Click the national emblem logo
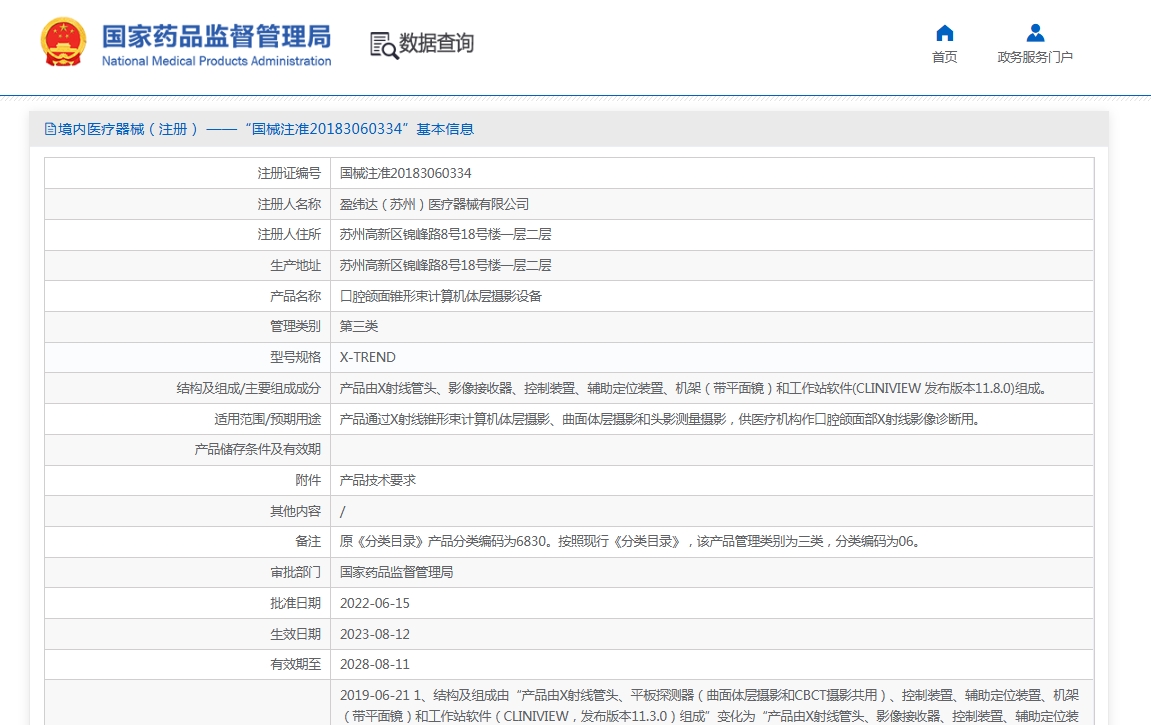Viewport: 1151px width, 725px height. pos(63,43)
